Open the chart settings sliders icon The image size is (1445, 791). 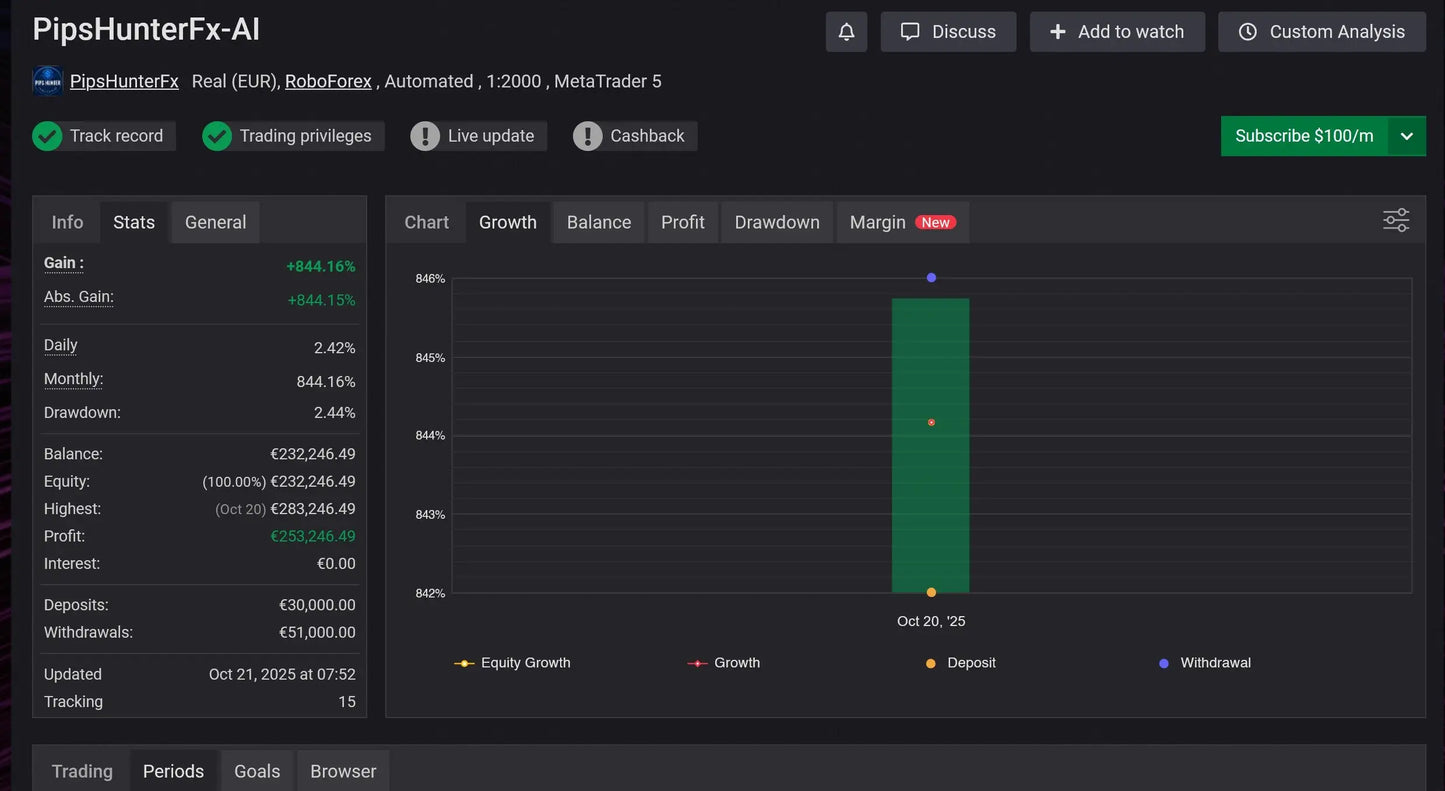click(x=1396, y=221)
